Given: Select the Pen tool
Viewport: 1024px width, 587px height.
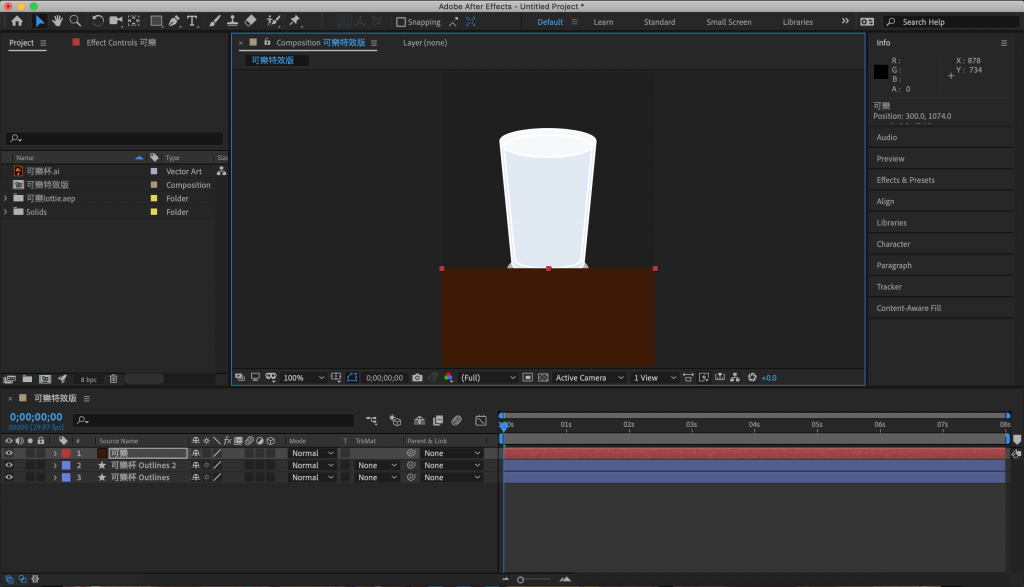Looking at the screenshot, I should tap(174, 21).
